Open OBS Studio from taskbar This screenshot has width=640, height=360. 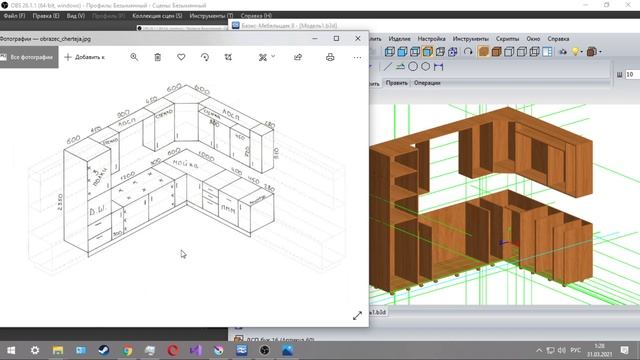click(264, 350)
